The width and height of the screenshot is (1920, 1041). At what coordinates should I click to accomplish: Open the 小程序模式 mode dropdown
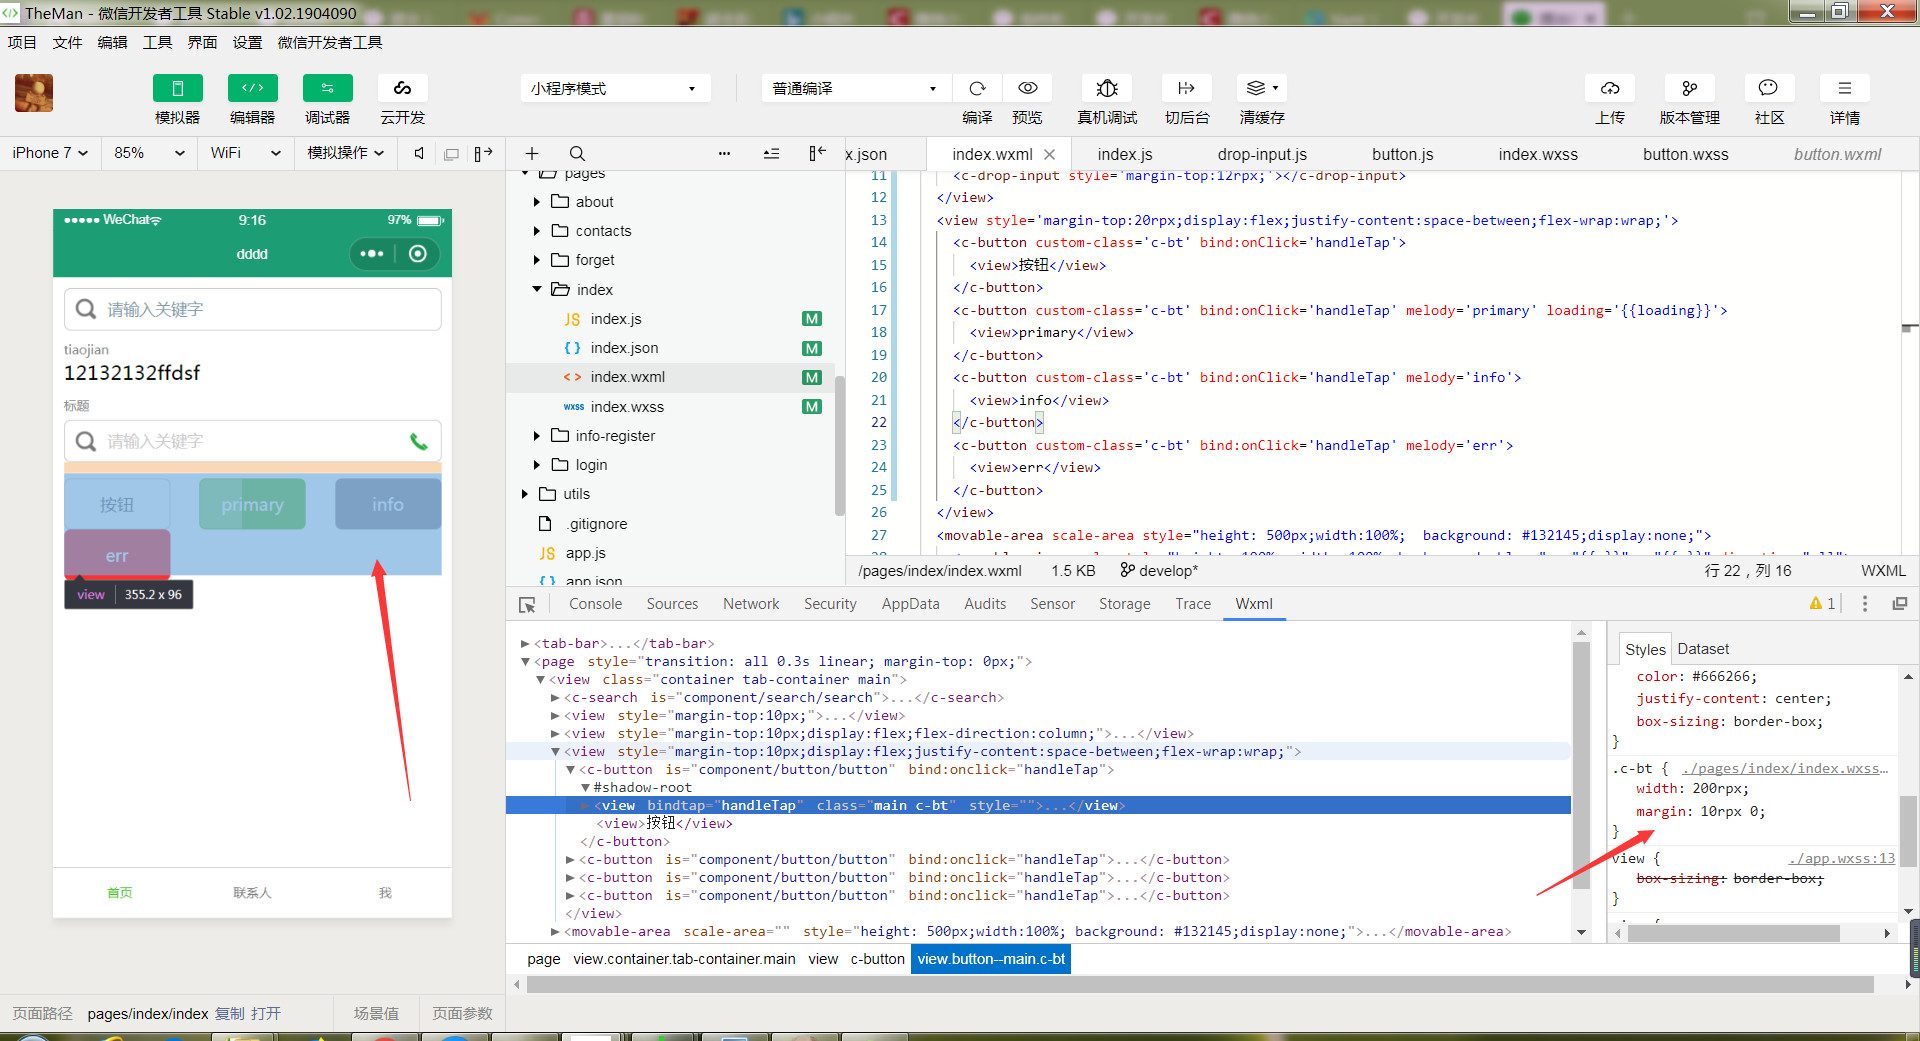tap(614, 89)
